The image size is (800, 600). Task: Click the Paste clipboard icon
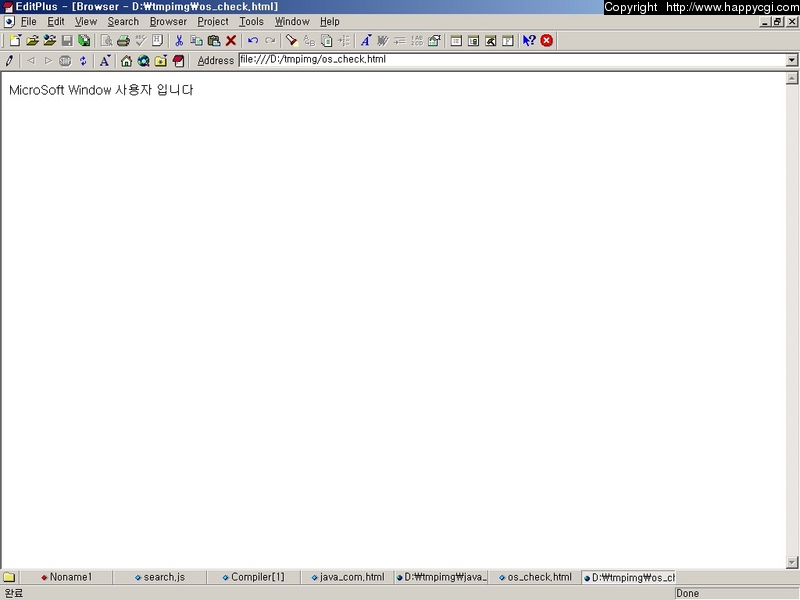(x=214, y=41)
